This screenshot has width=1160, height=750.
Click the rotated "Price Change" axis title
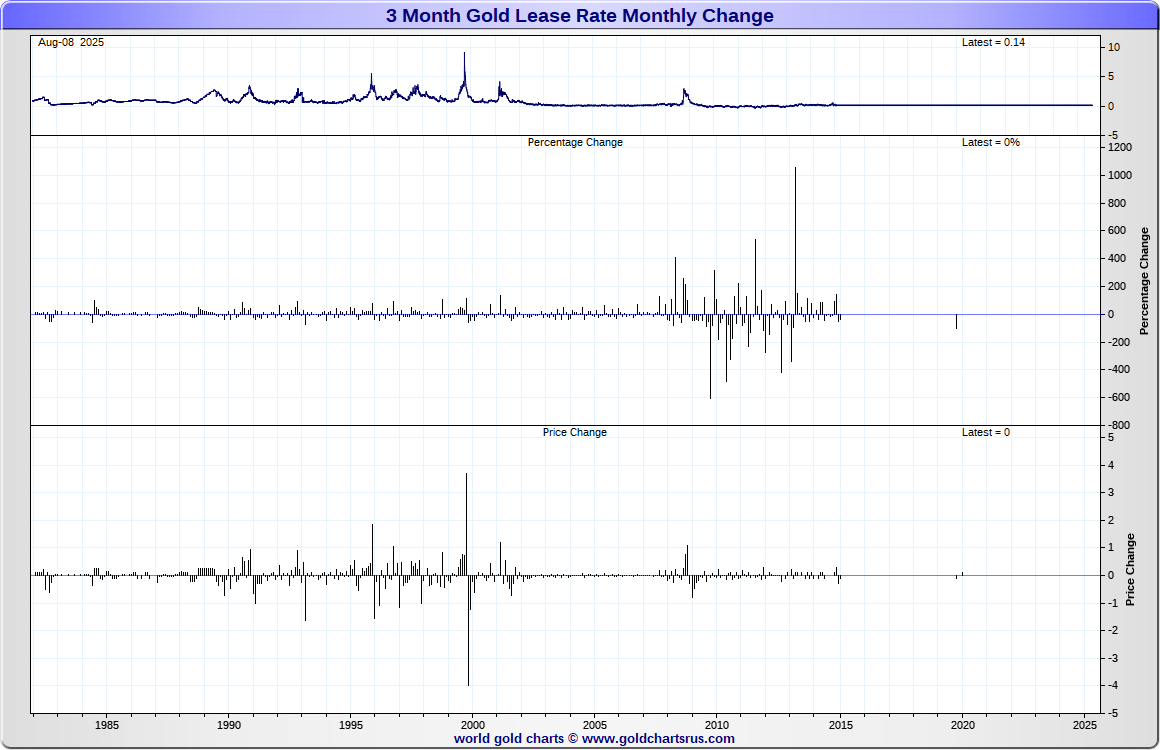click(1130, 570)
